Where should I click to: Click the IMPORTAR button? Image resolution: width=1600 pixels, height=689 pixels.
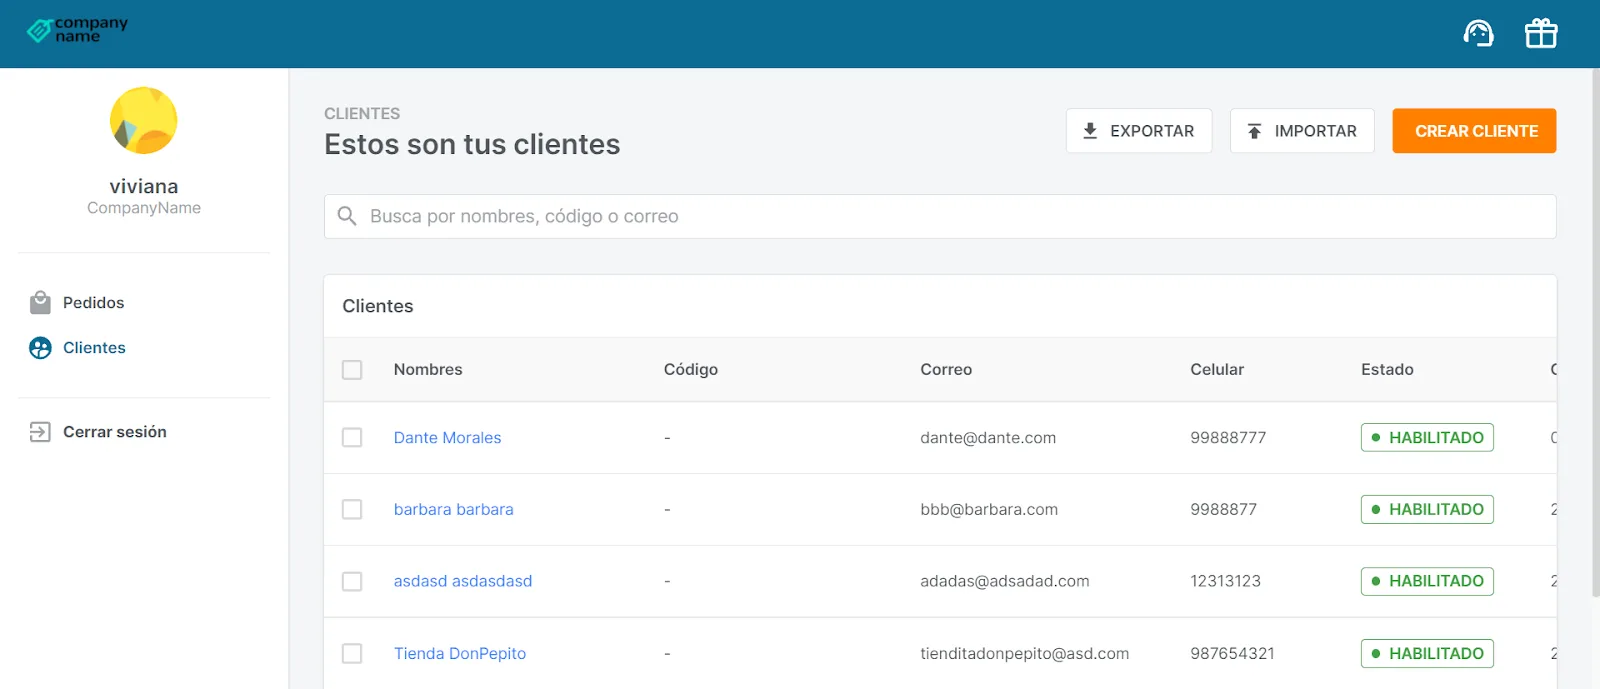[1302, 131]
